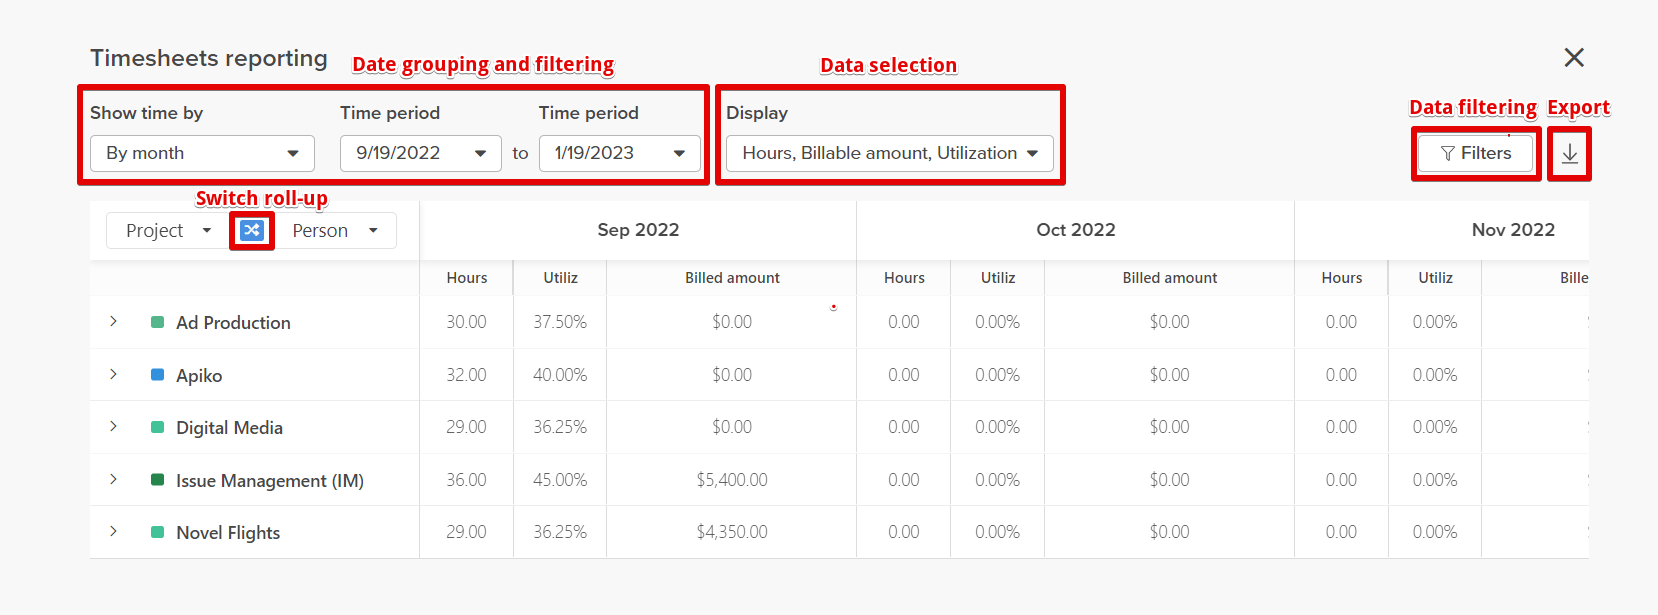Click the funnel icon inside the Filters button

(x=1449, y=153)
